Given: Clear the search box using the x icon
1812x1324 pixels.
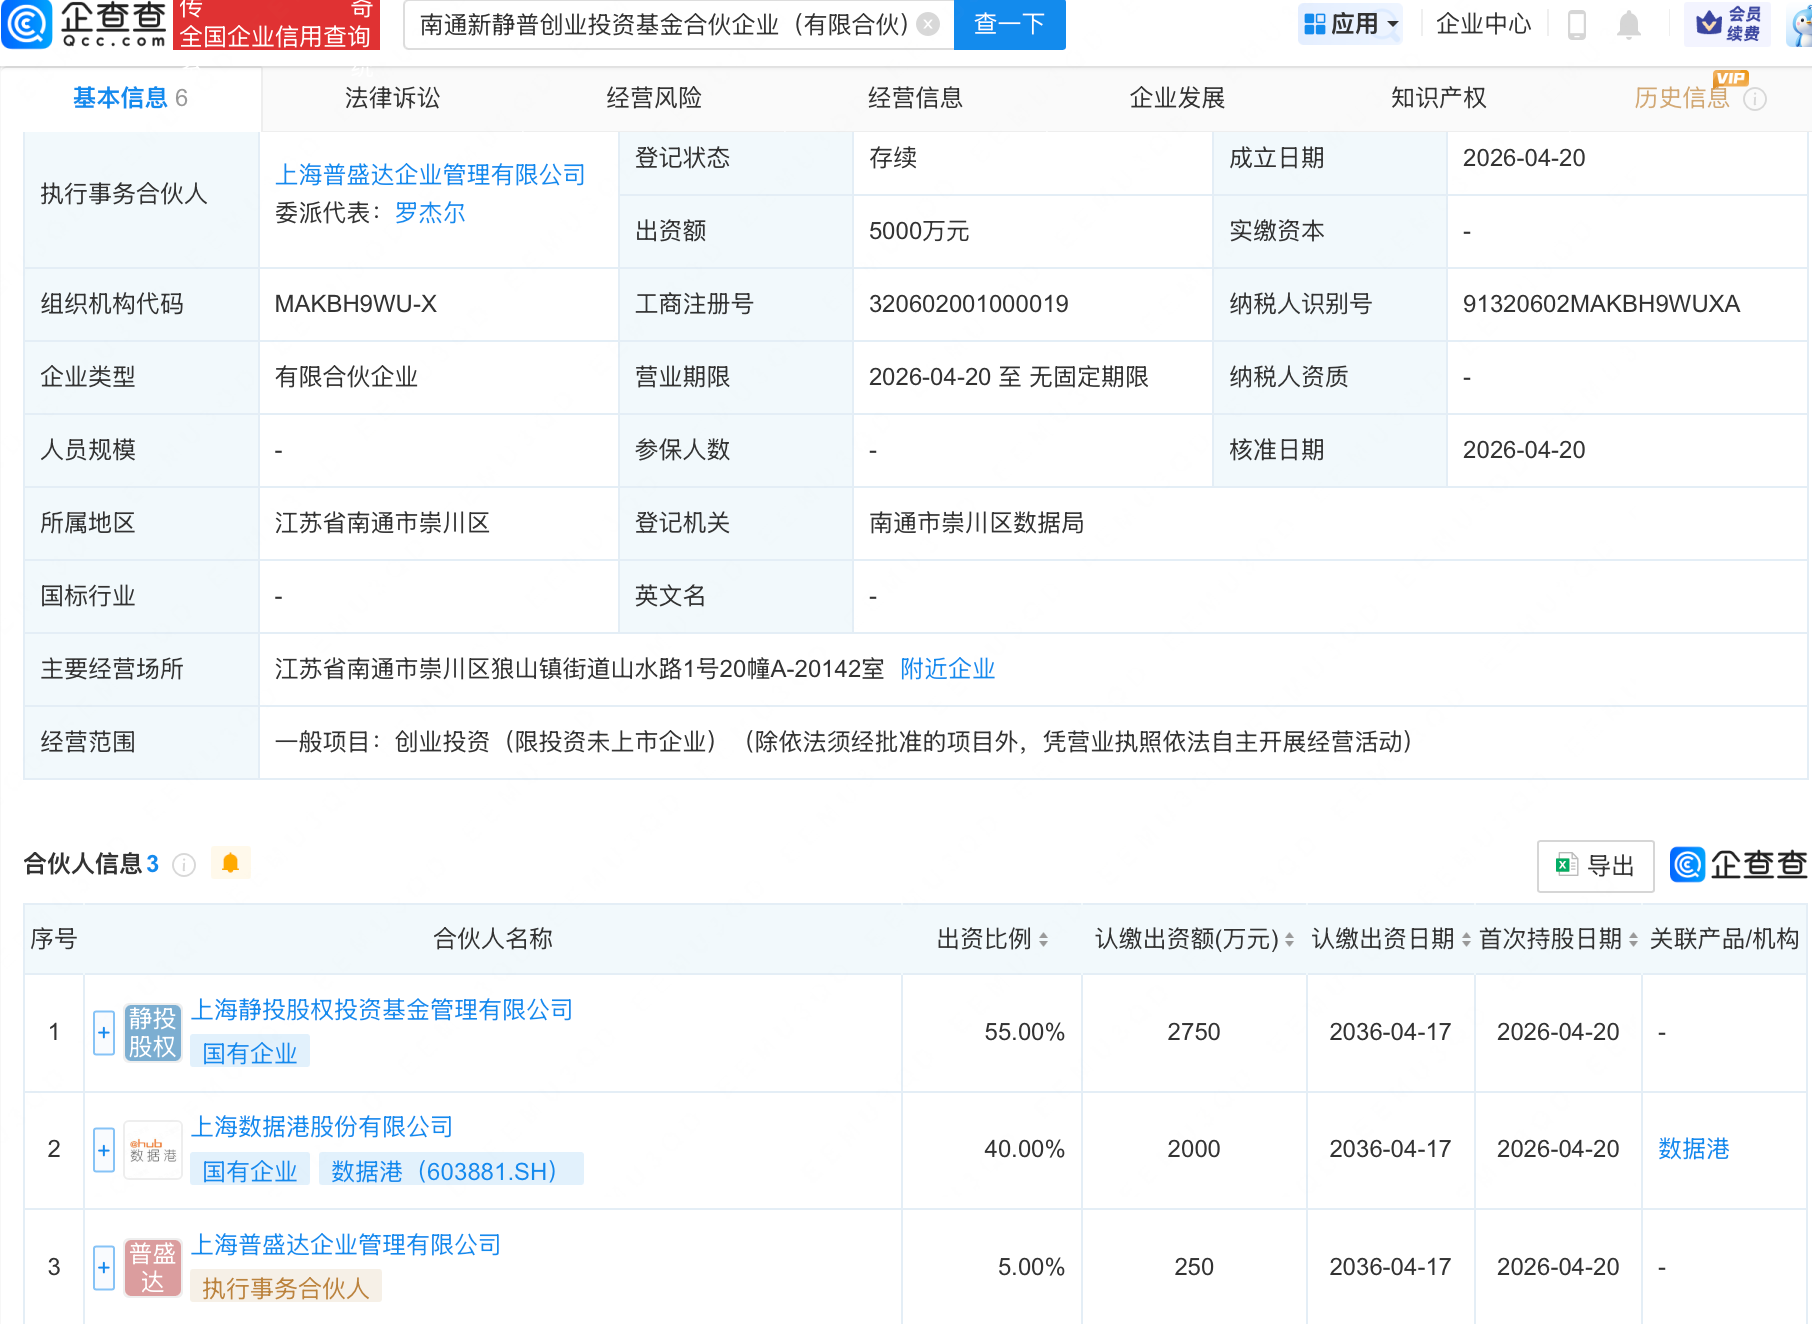Looking at the screenshot, I should (928, 25).
